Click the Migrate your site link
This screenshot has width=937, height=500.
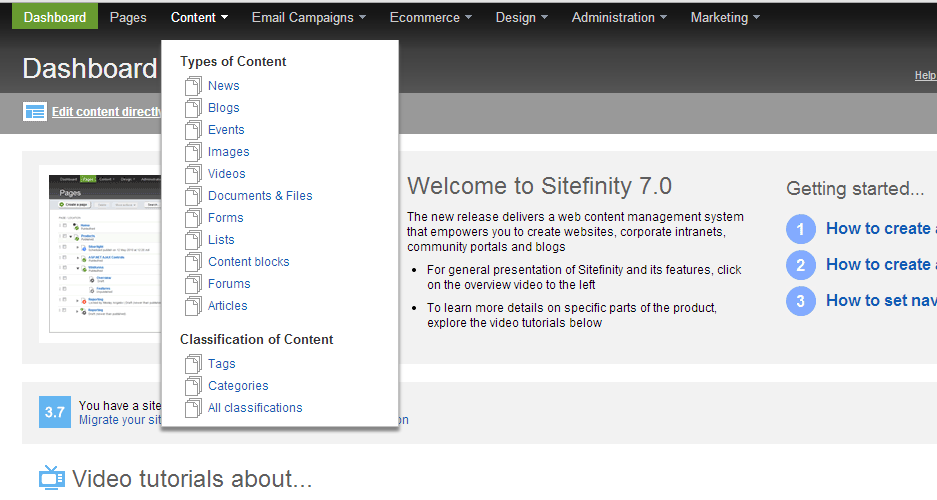[120, 420]
